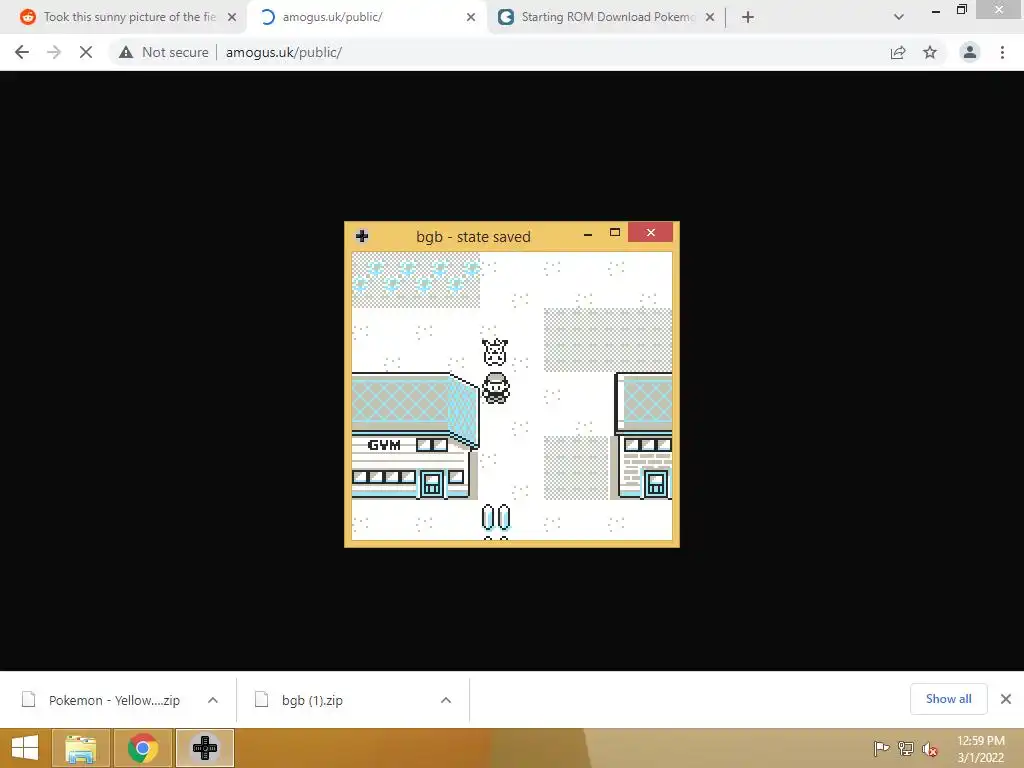This screenshot has height=768, width=1024.
Task: Minimize the Chrome browser window
Action: [936, 10]
